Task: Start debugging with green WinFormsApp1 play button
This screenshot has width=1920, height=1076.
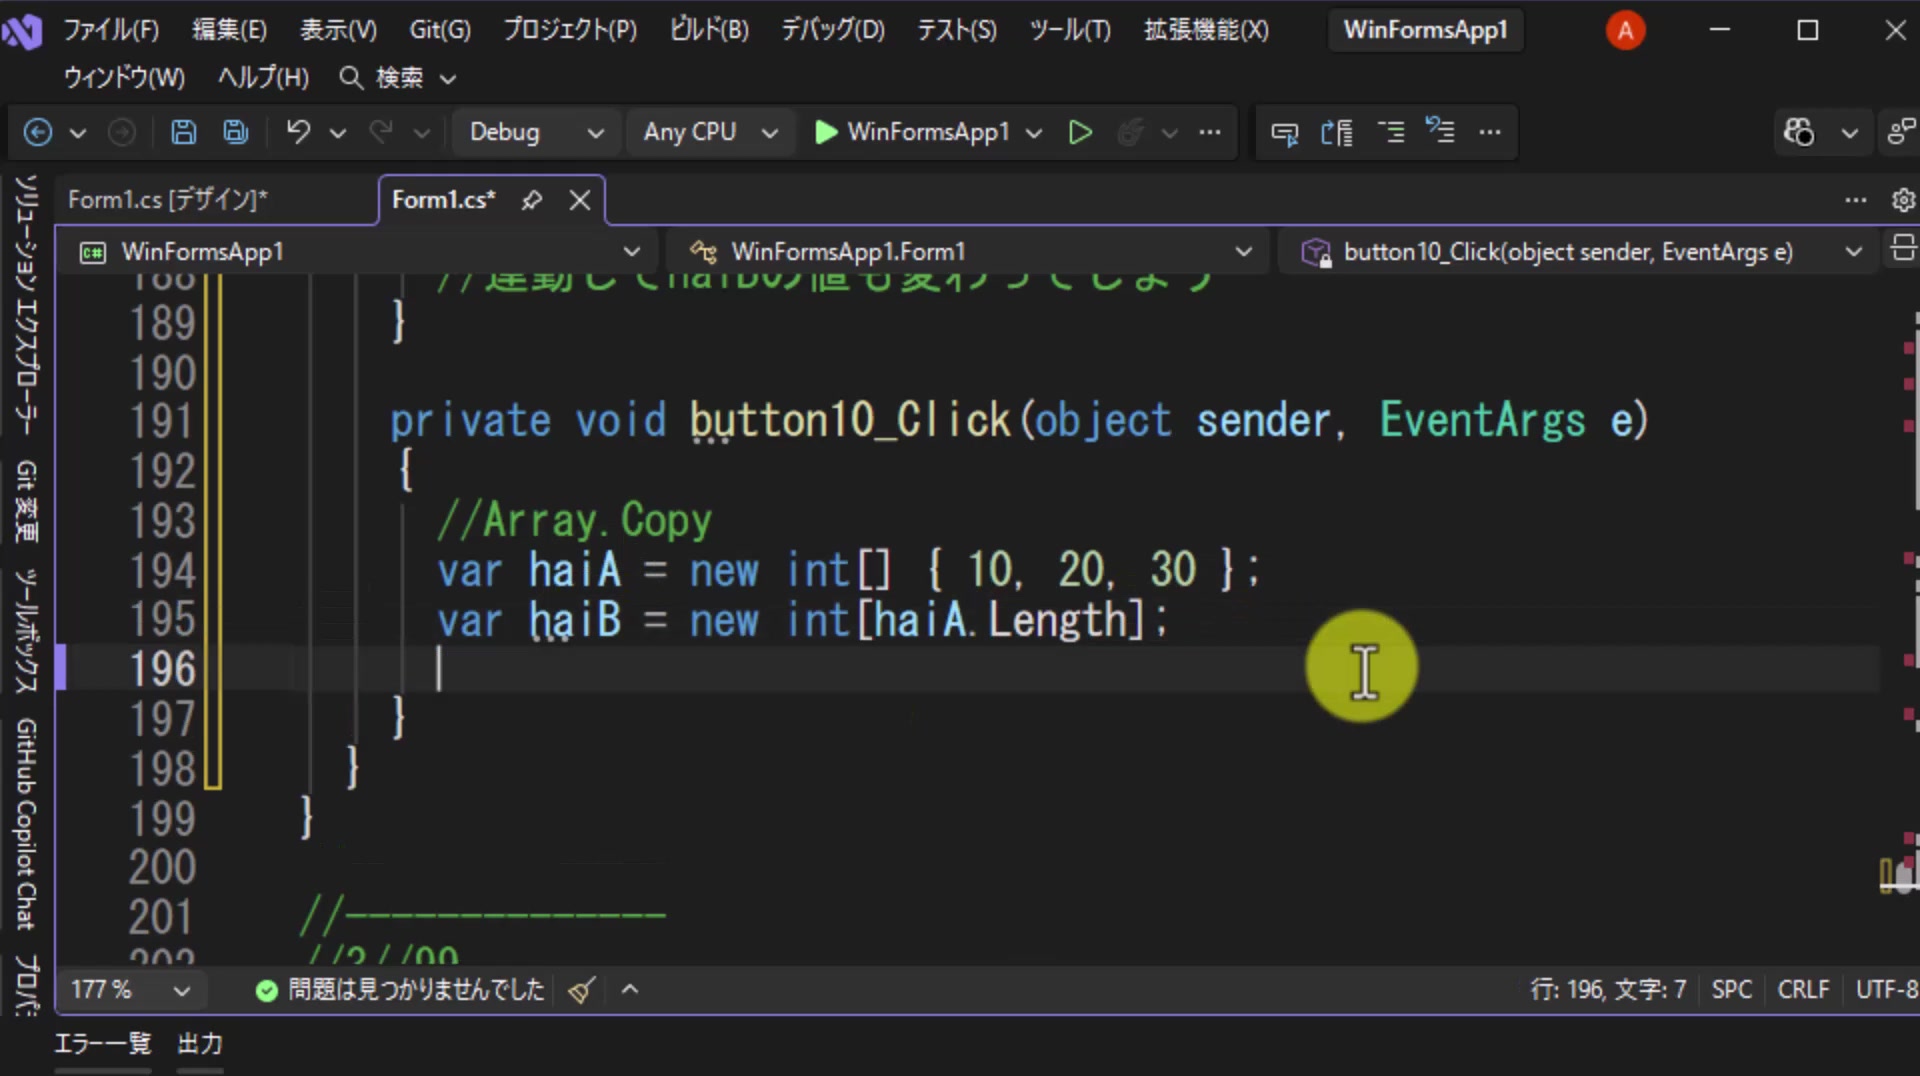Action: 911,132
